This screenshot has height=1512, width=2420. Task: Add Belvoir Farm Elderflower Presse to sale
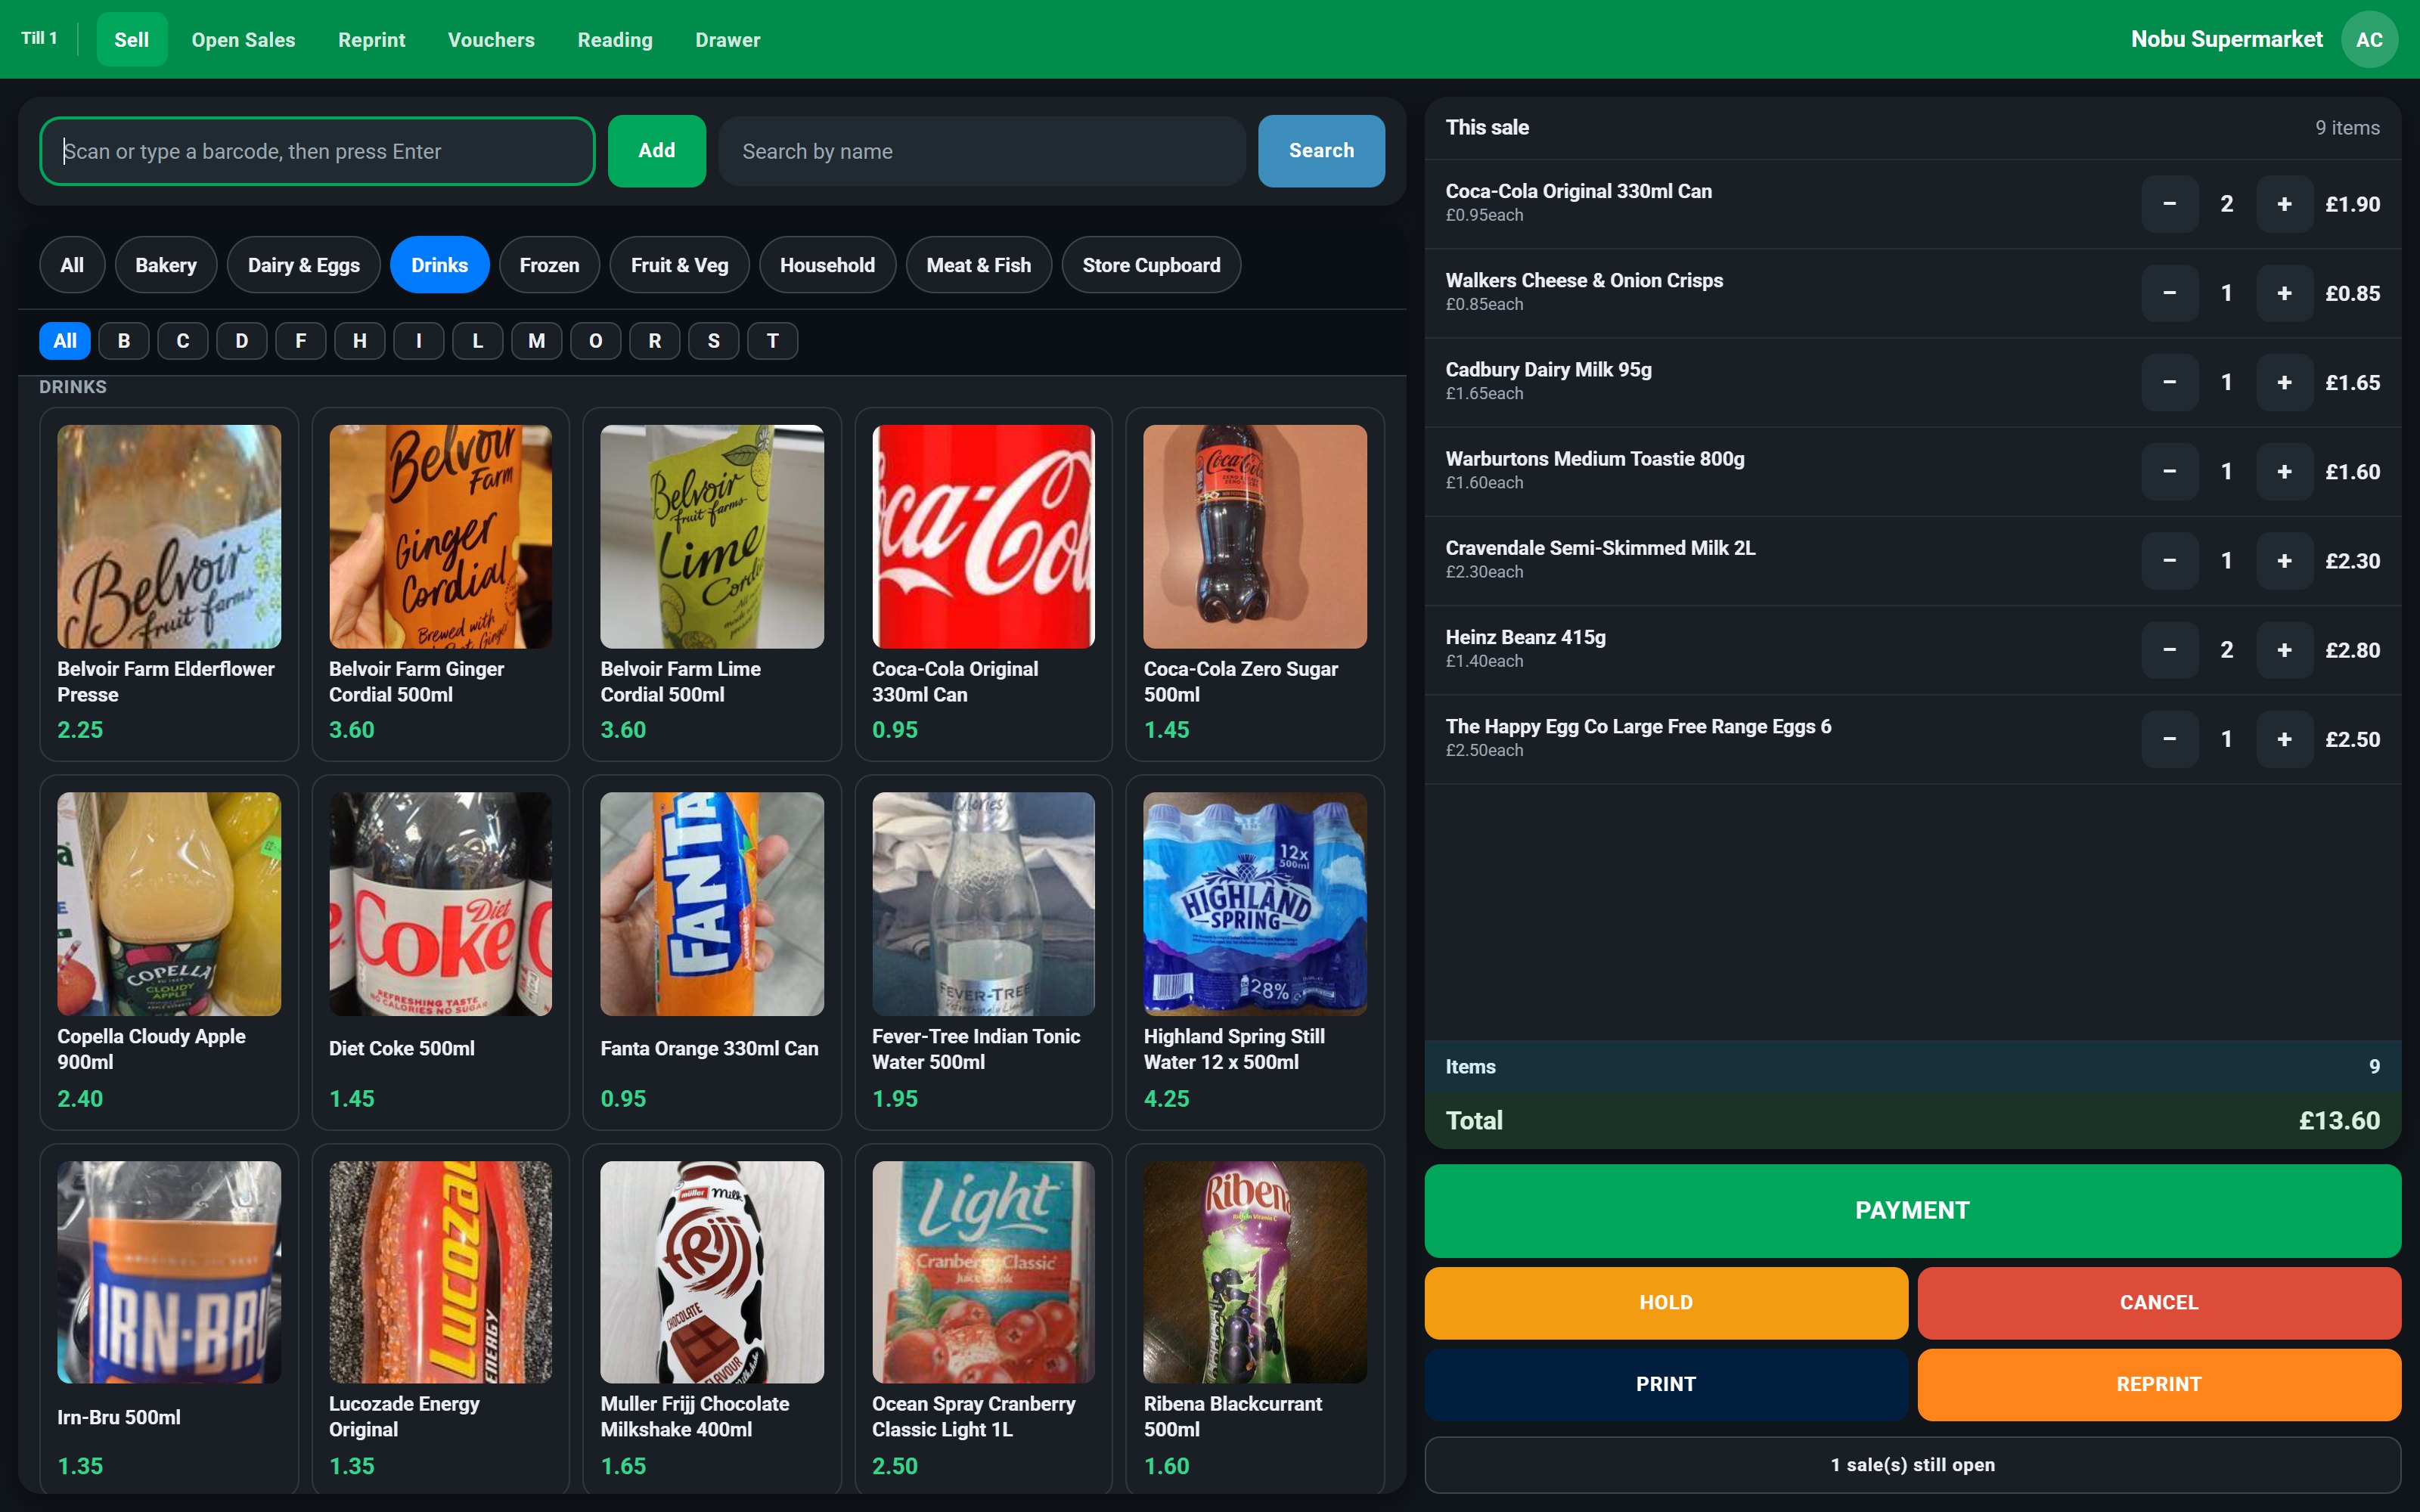click(x=169, y=584)
